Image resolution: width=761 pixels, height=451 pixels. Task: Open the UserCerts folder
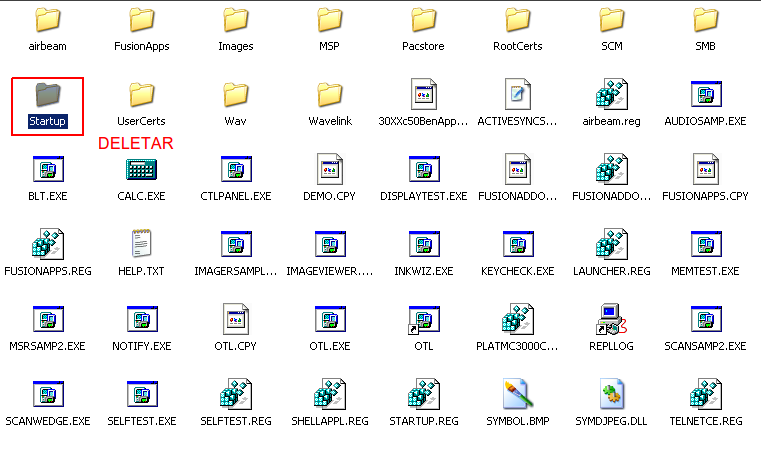pos(142,95)
